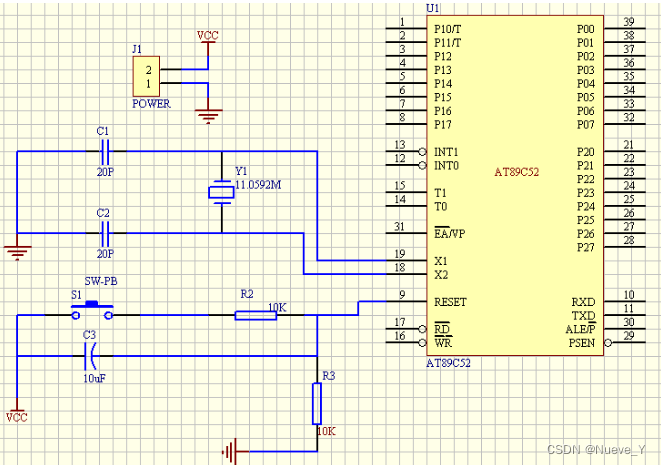Click the RESET pin label

(x=450, y=302)
